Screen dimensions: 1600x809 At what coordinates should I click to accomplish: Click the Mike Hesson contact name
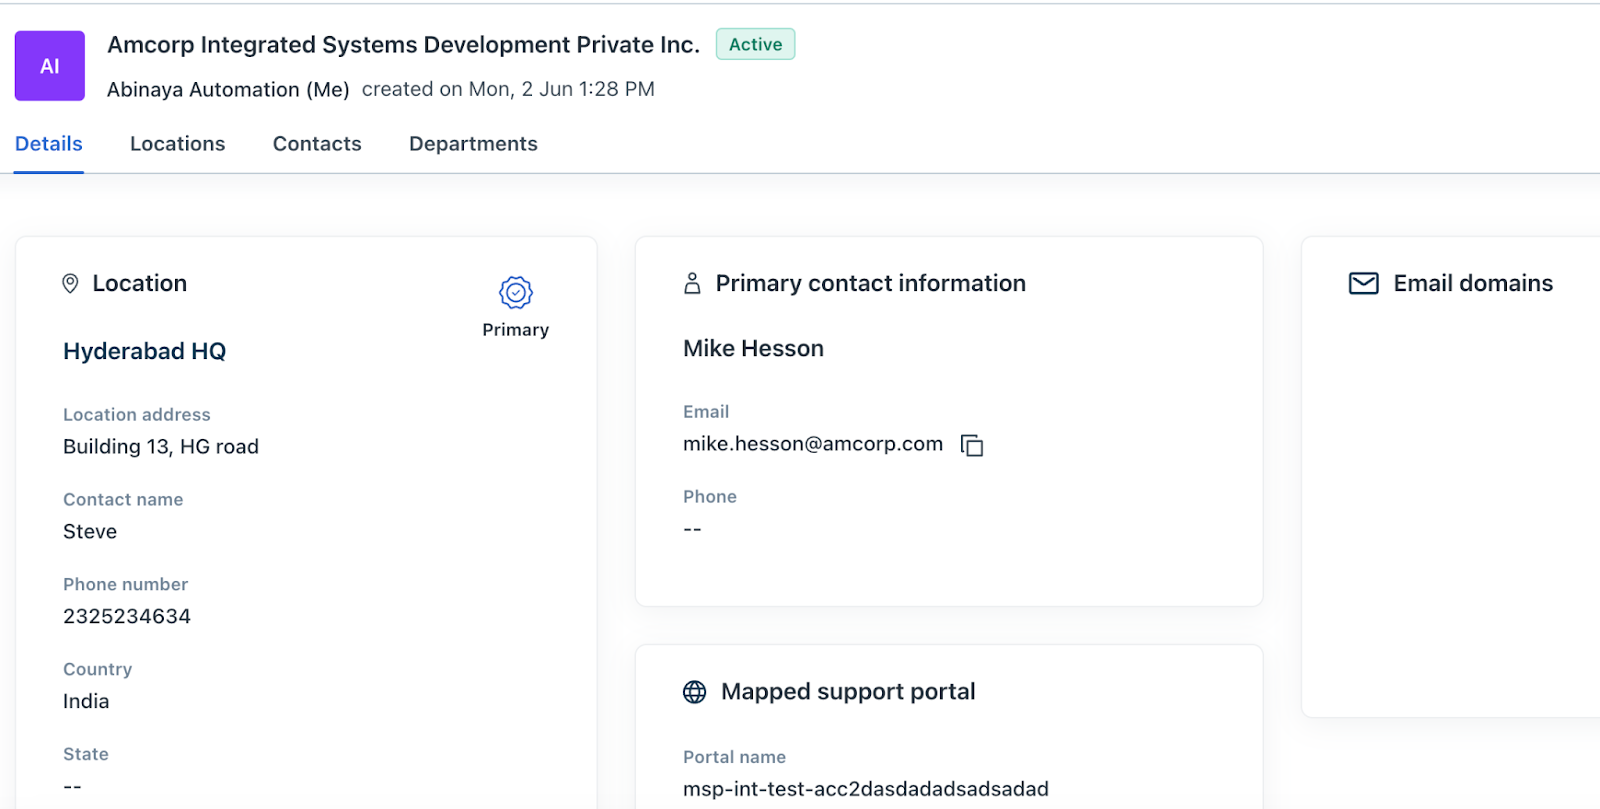pyautogui.click(x=754, y=348)
